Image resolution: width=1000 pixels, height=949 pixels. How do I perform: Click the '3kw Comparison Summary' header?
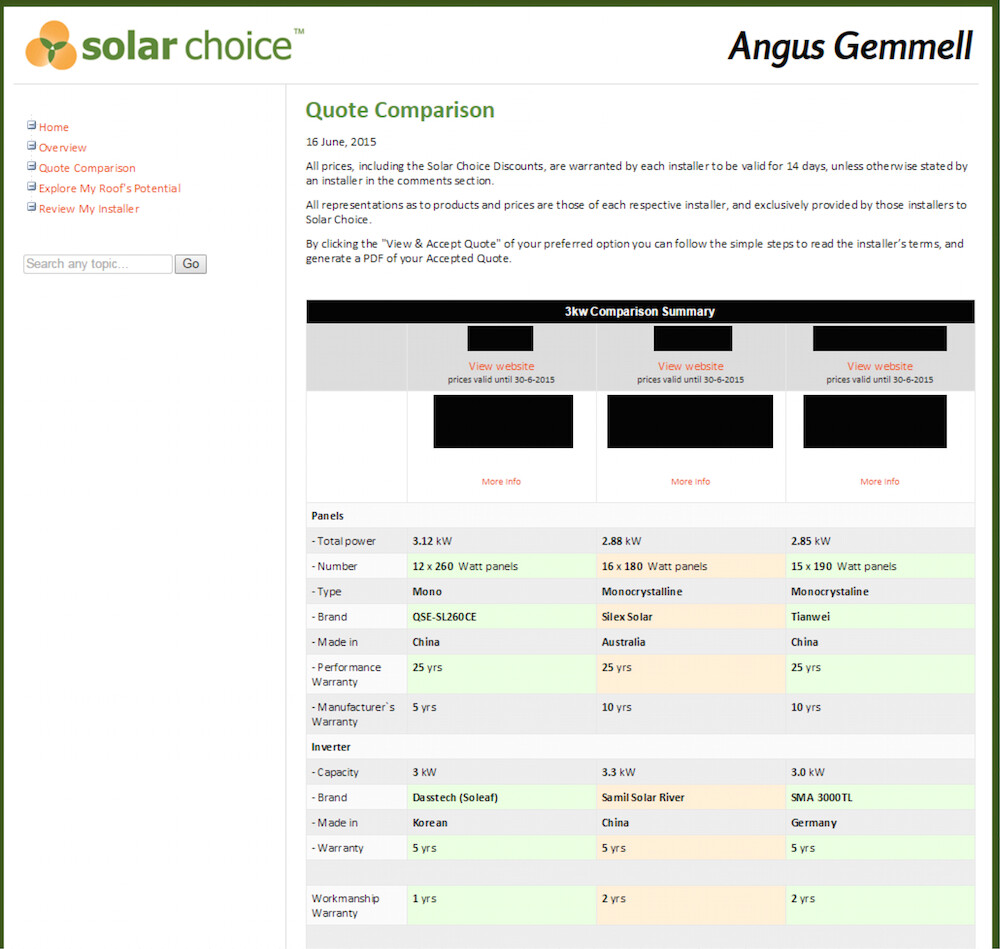(x=640, y=311)
